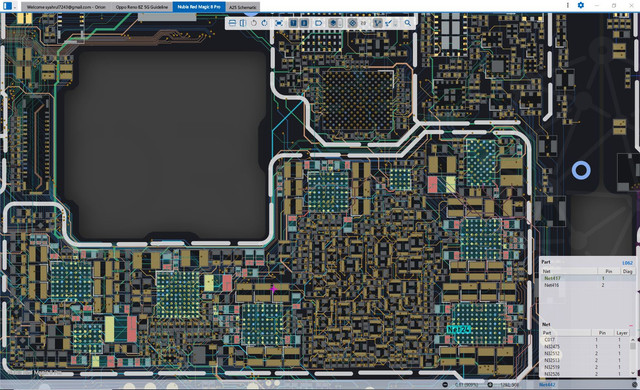Viewport: 640px width, 390px height.
Task: Click the Diag column header
Action: (x=627, y=271)
